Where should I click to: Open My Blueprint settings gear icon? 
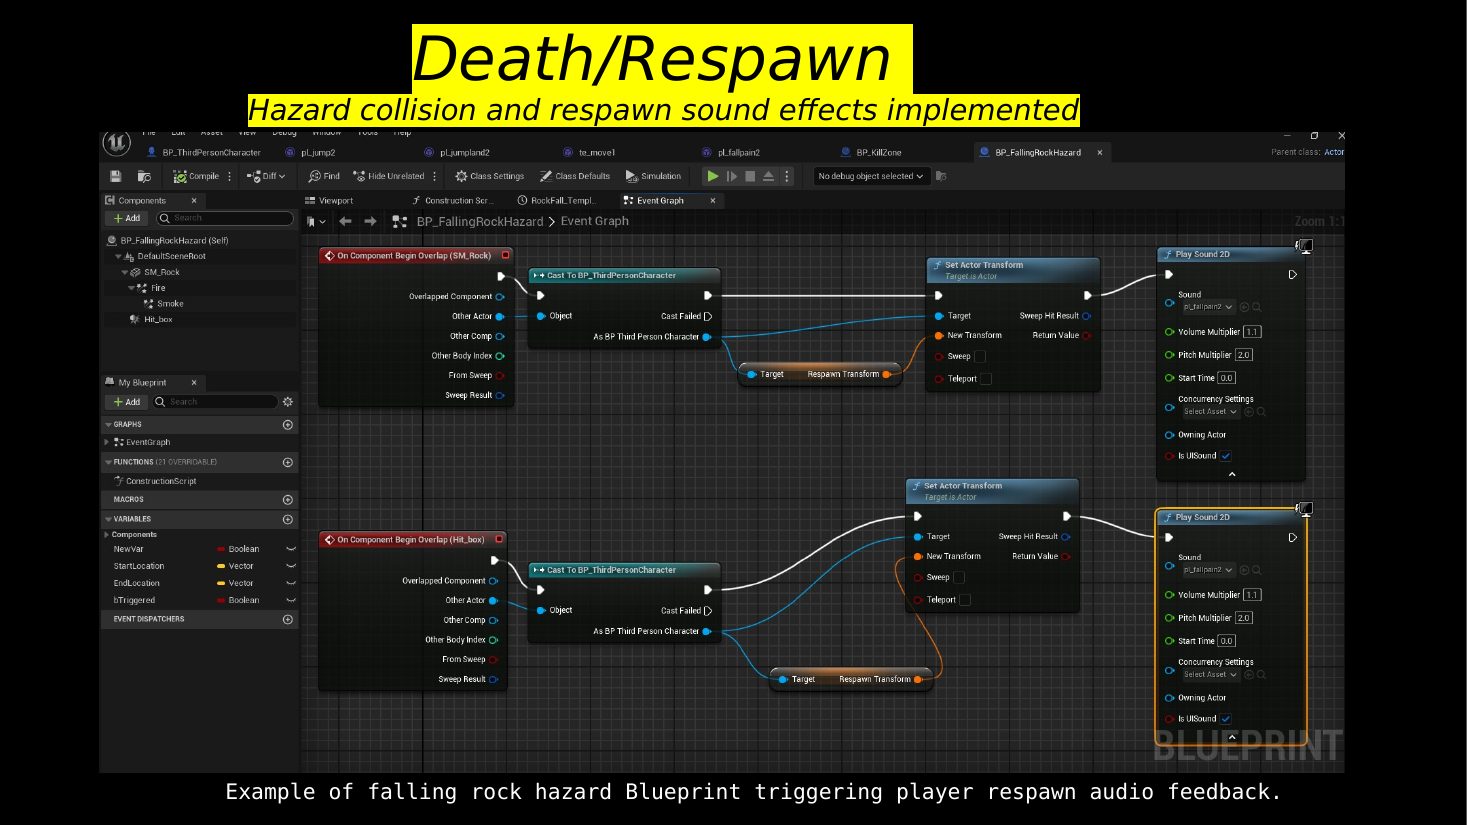pyautogui.click(x=288, y=402)
